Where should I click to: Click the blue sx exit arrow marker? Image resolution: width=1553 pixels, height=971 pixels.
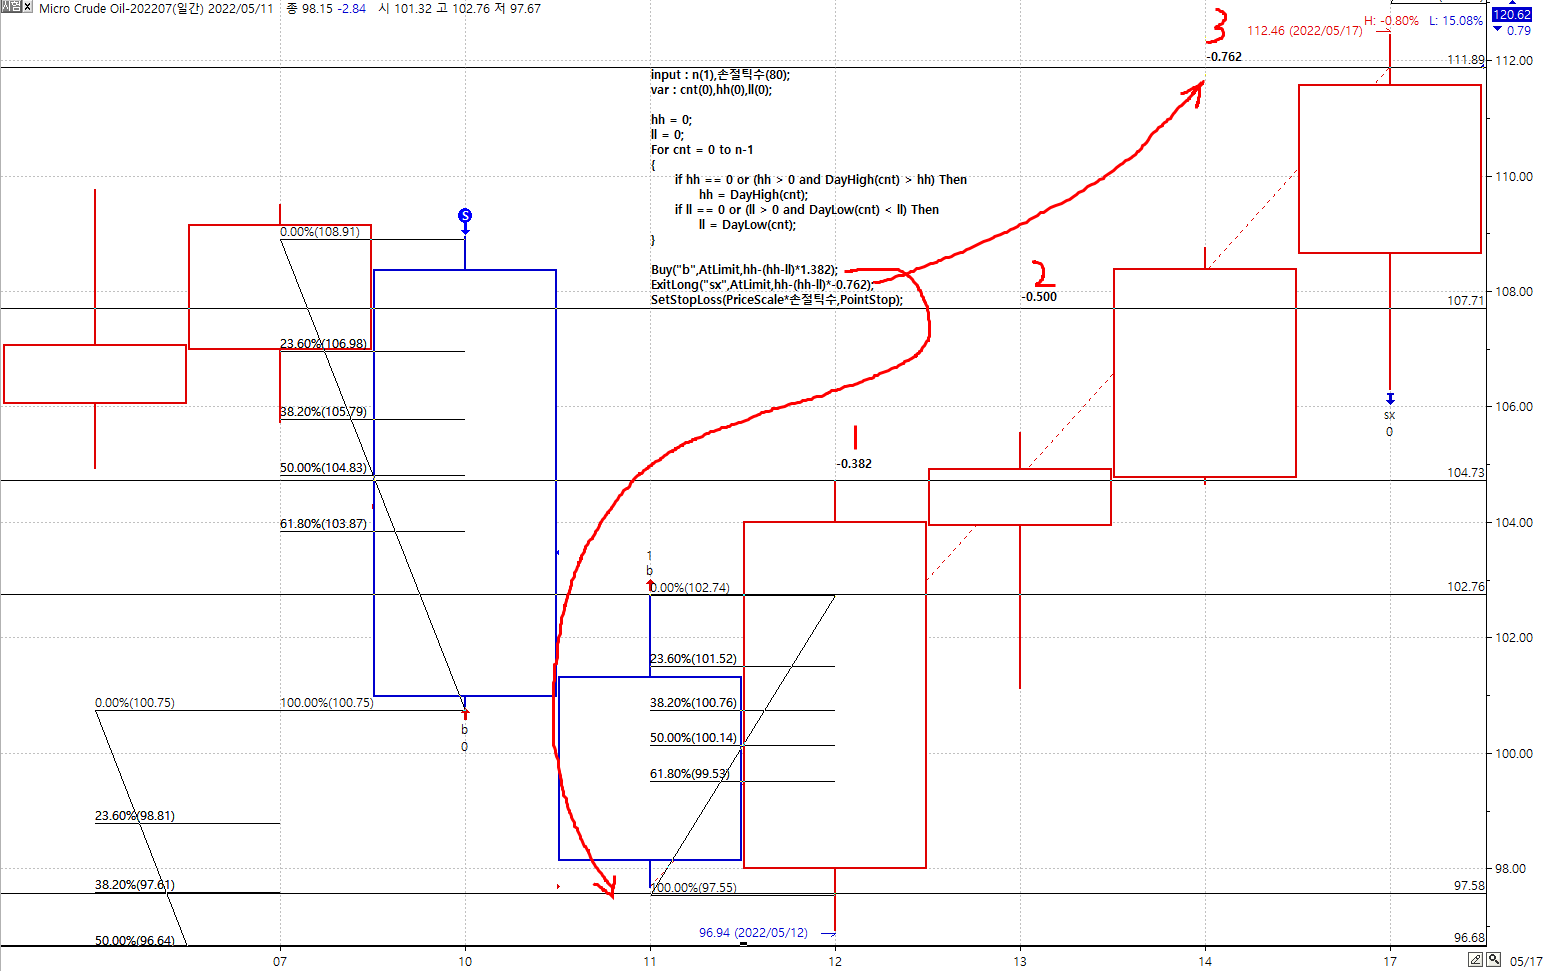coord(1389,399)
